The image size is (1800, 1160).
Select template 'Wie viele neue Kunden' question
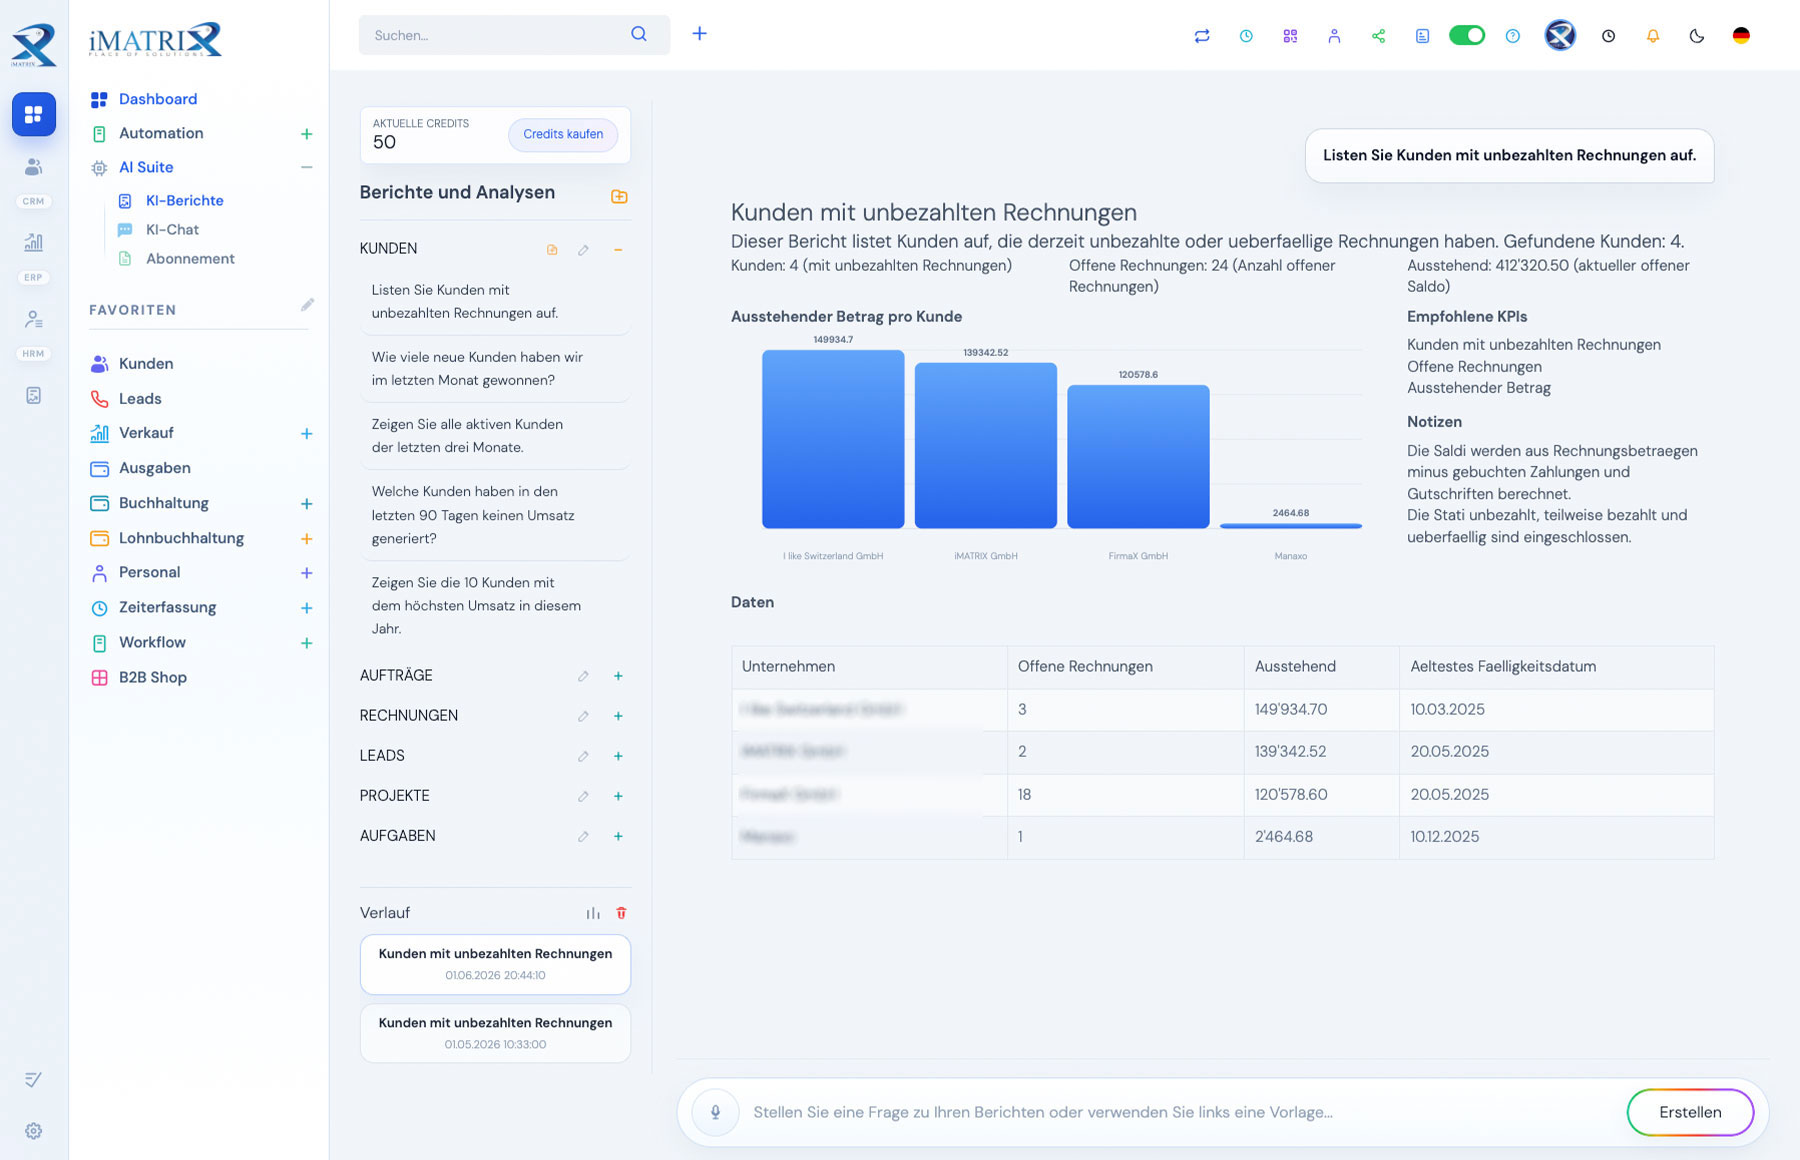click(495, 368)
